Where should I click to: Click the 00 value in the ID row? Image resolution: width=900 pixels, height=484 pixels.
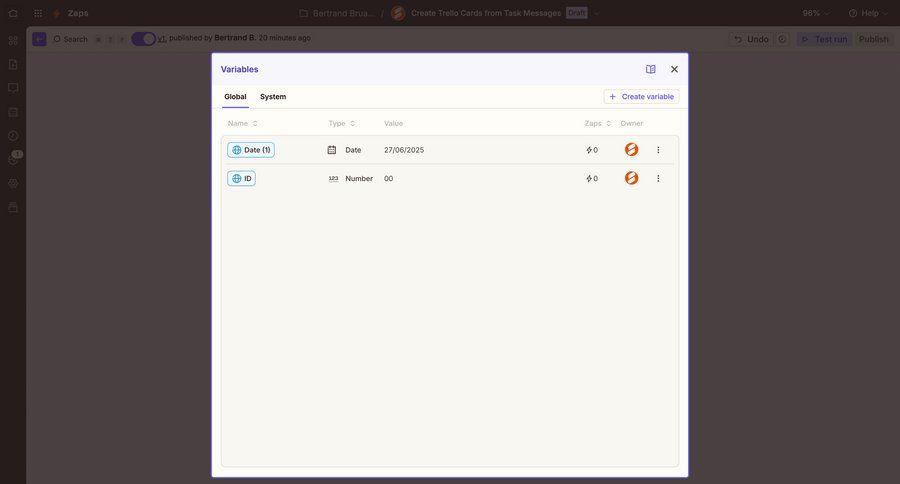[389, 179]
